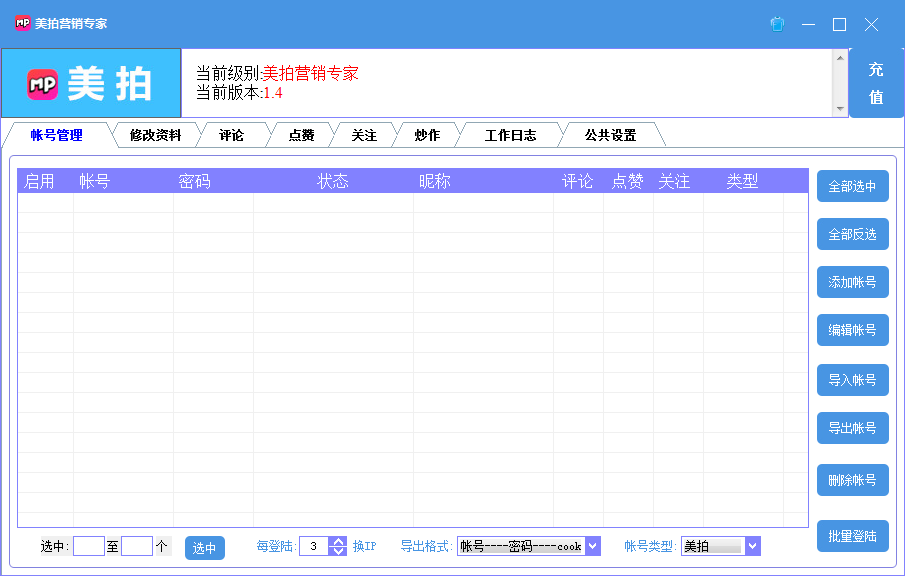Delete accounts with 删除帐号
This screenshot has width=905, height=576.
852,480
